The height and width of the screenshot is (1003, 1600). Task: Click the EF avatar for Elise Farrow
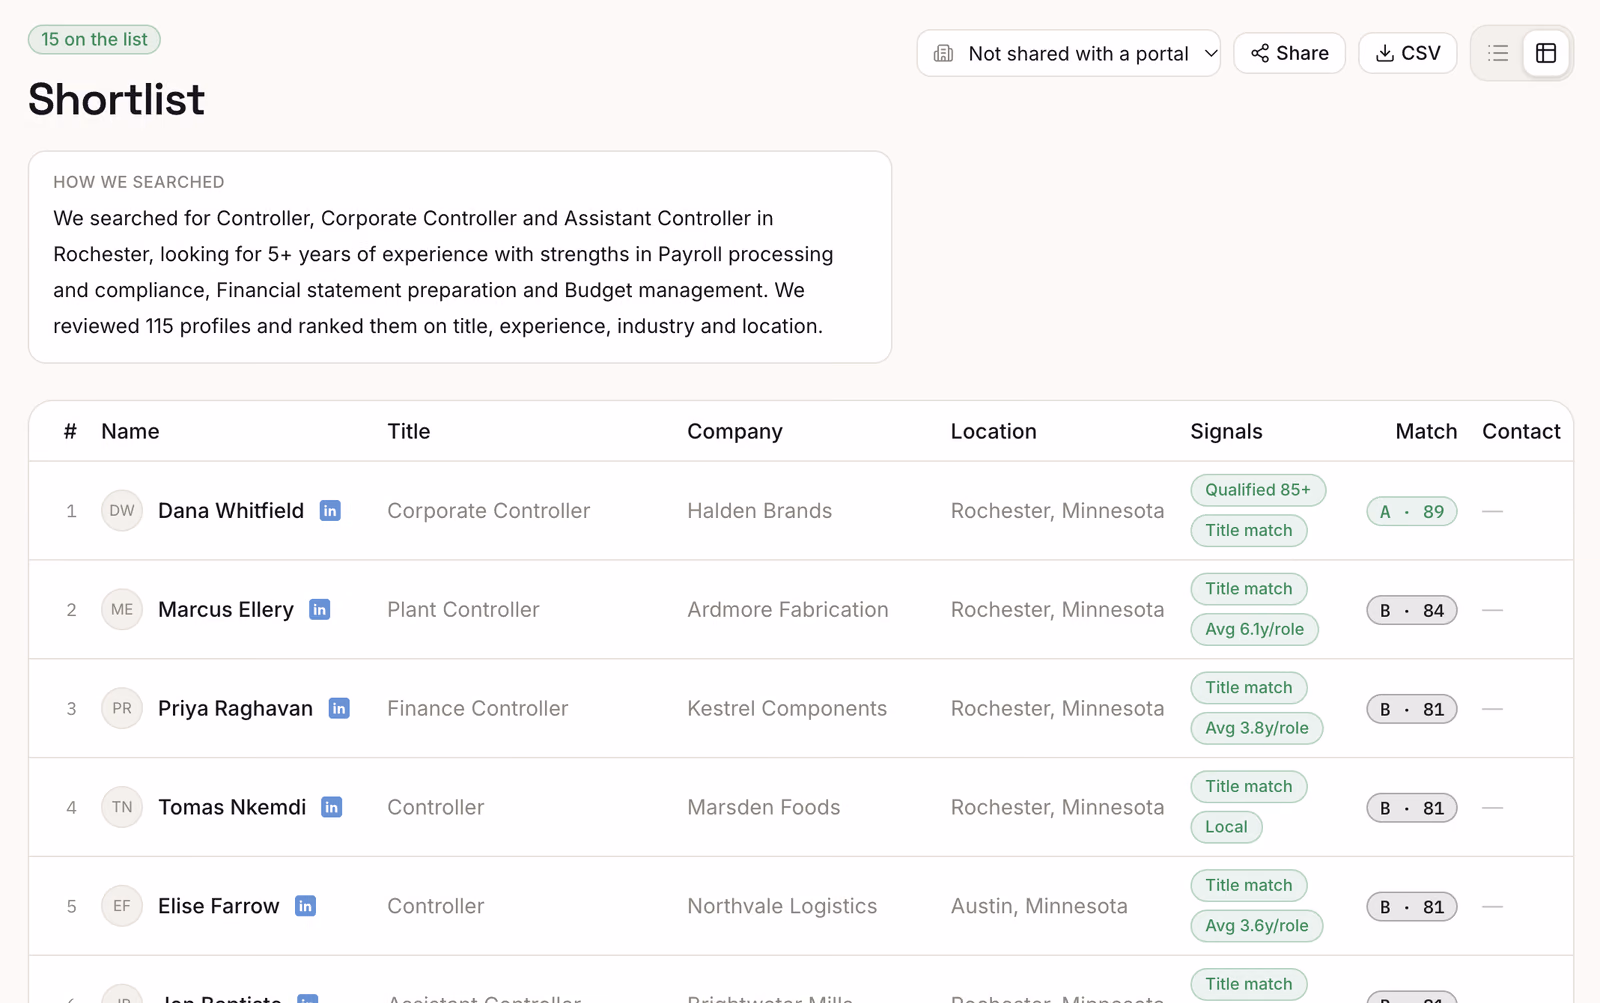coord(122,906)
